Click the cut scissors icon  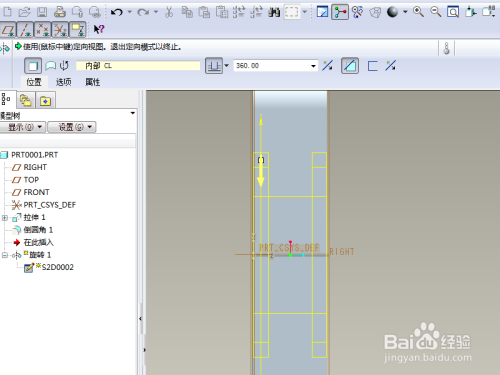tap(169, 12)
